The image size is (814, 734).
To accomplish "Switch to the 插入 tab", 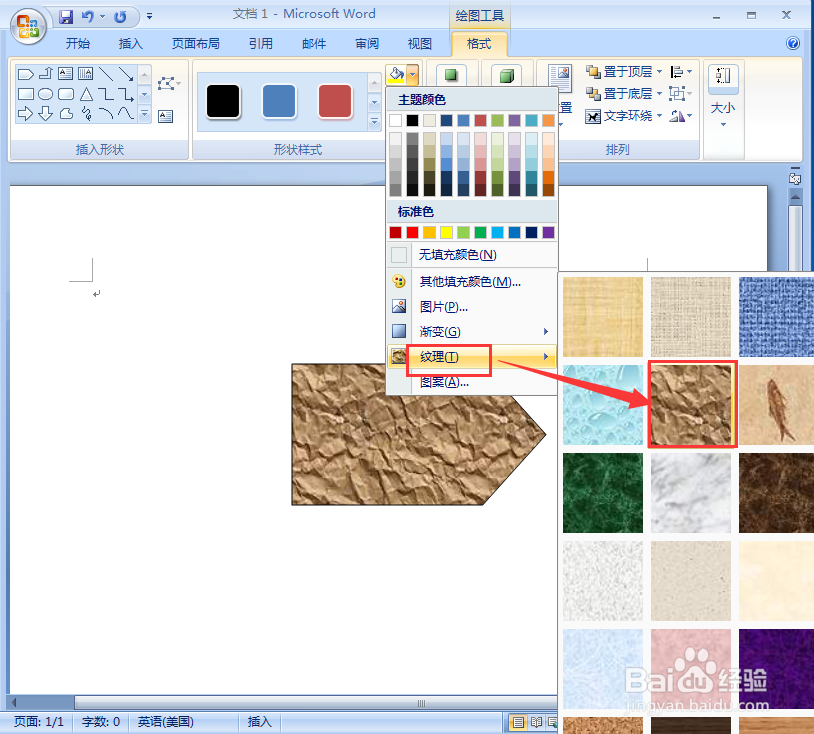I will 130,44.
